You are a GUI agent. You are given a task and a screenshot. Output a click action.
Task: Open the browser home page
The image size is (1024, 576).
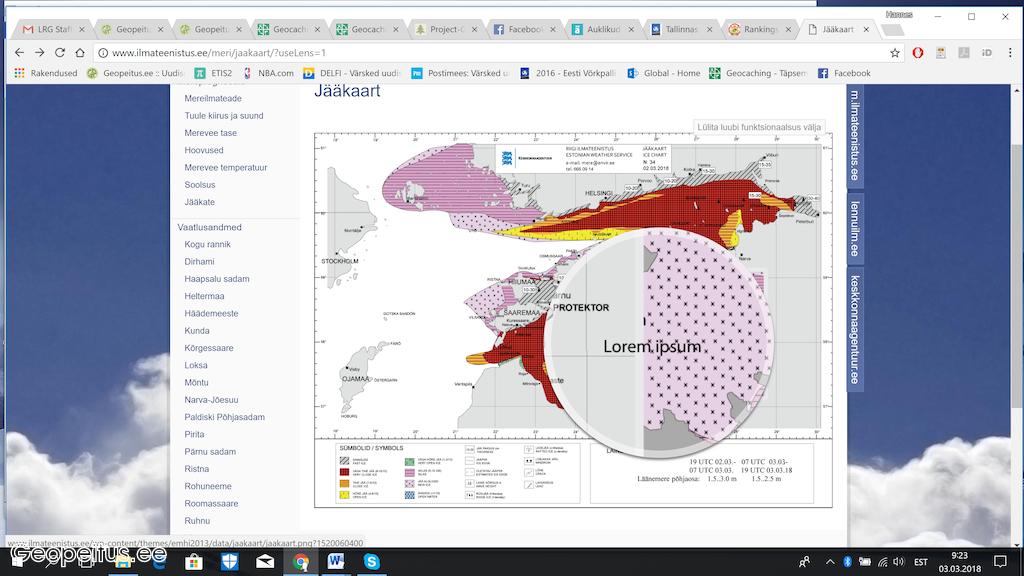[x=80, y=53]
